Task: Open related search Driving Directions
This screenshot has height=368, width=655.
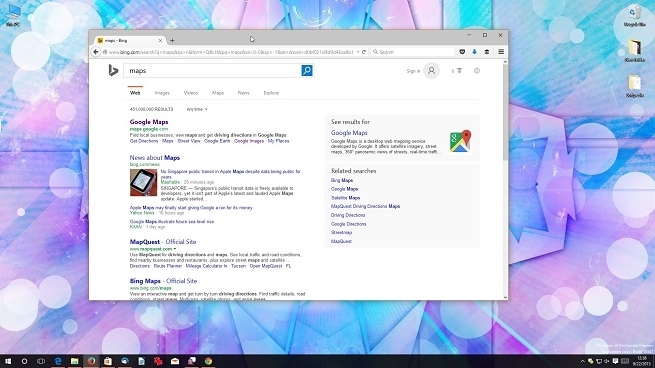Action: pos(348,215)
